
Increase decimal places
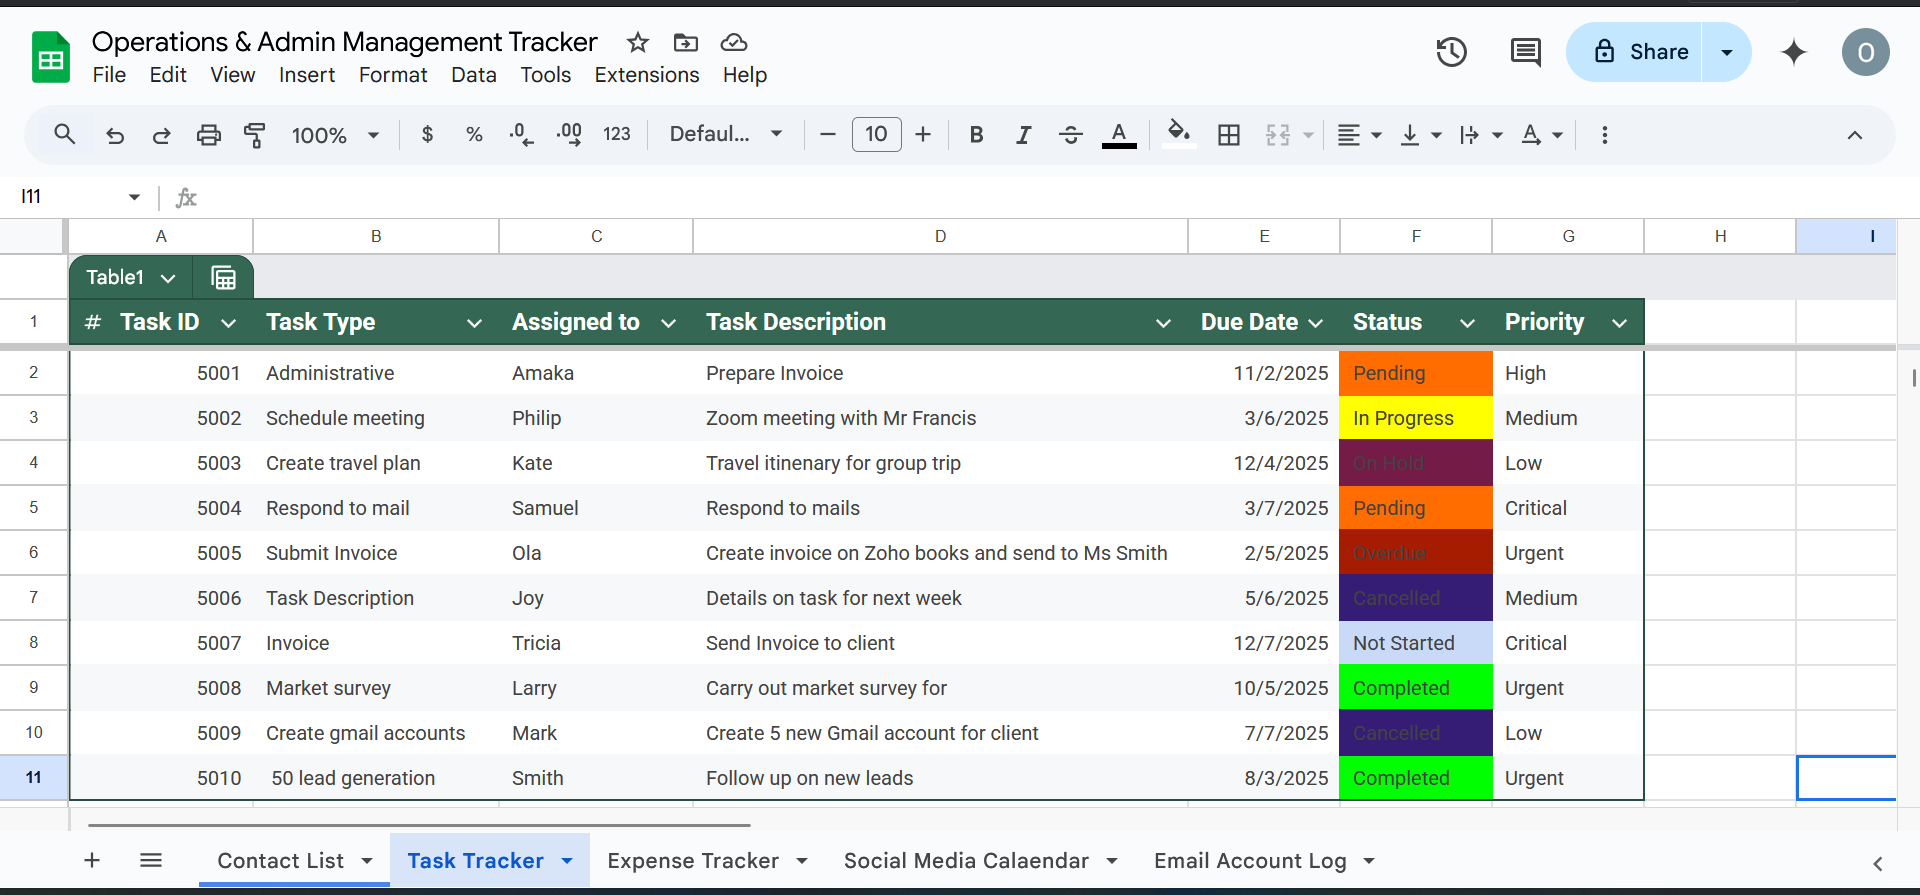(x=569, y=134)
